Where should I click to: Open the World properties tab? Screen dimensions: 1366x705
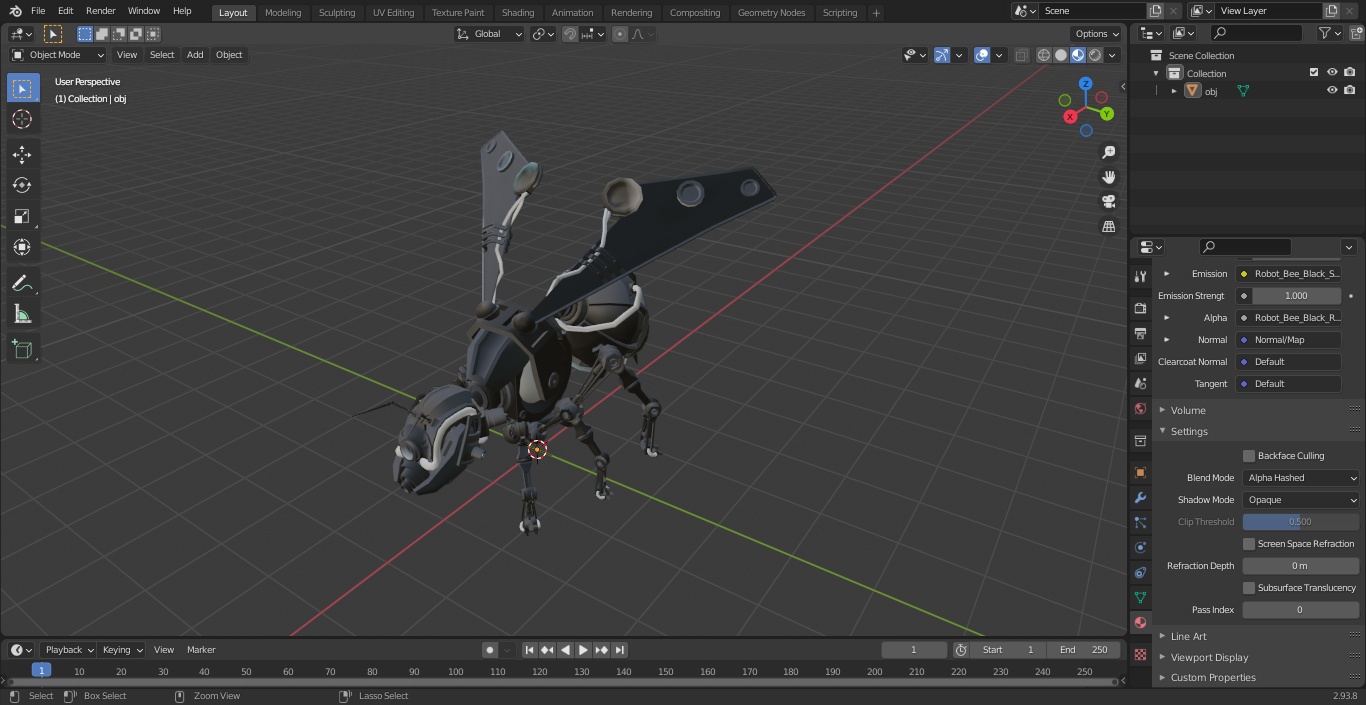tap(1140, 408)
